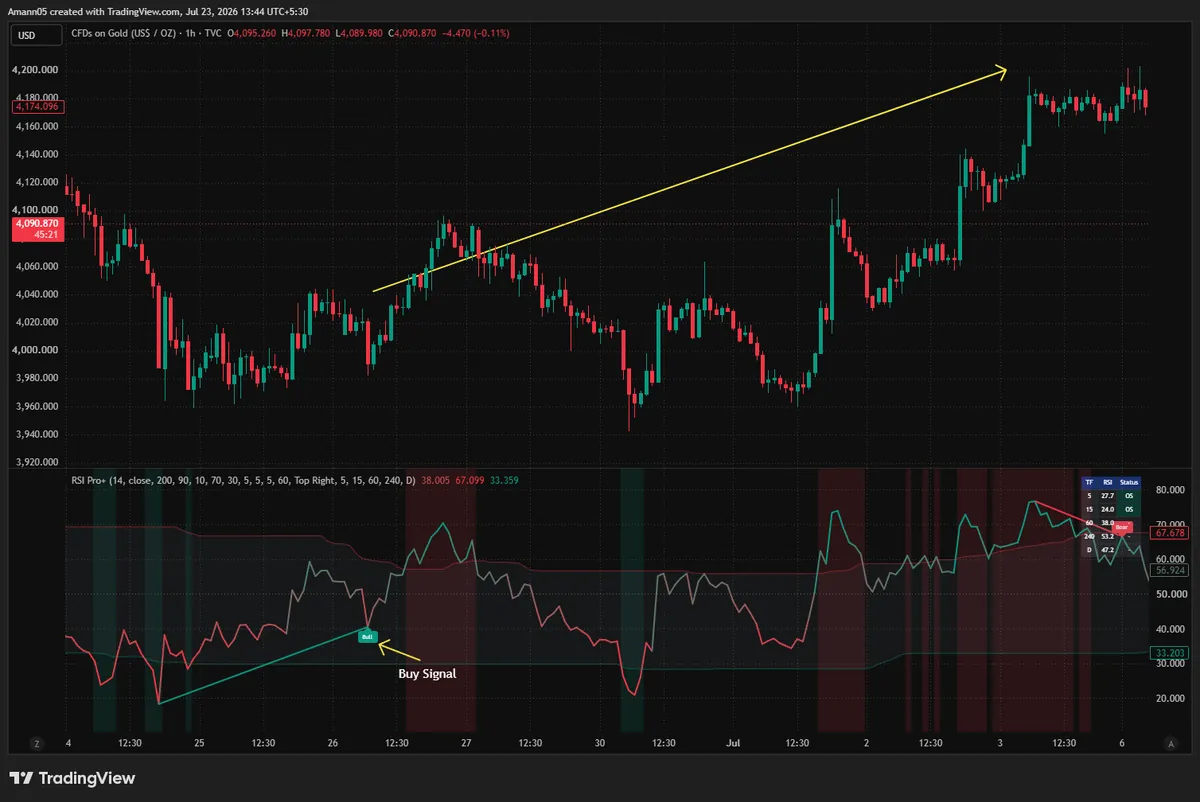Click the Z timezone icon on time axis

click(x=36, y=743)
